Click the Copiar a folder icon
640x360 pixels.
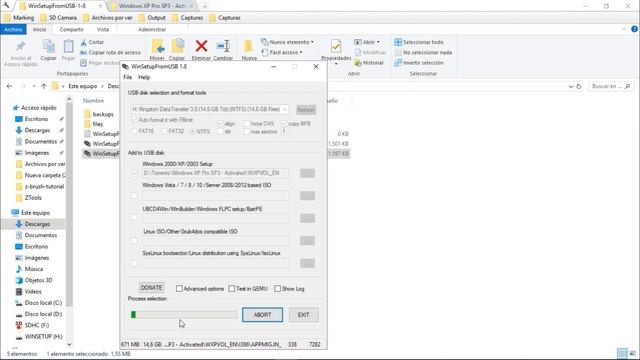click(178, 46)
